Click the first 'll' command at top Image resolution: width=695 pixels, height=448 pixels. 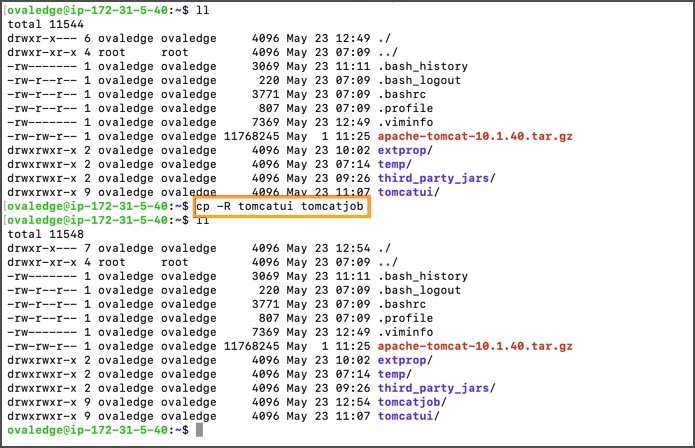pyautogui.click(x=201, y=9)
